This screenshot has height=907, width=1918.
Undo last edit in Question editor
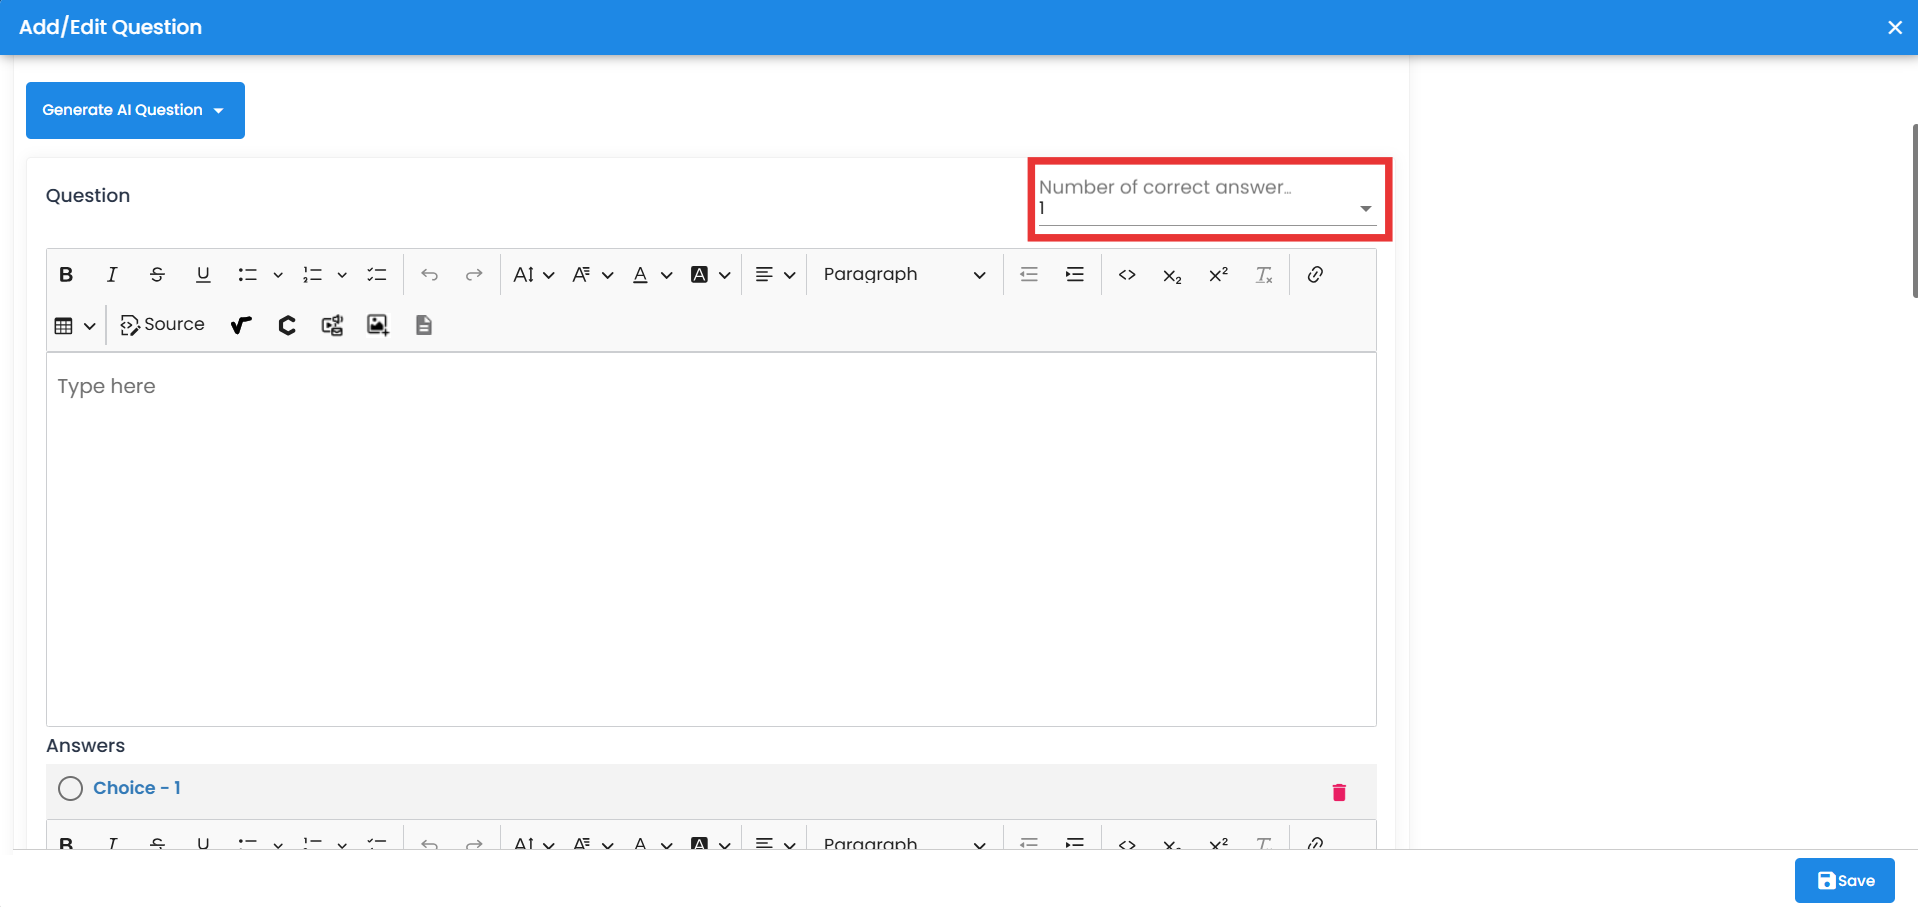429,274
